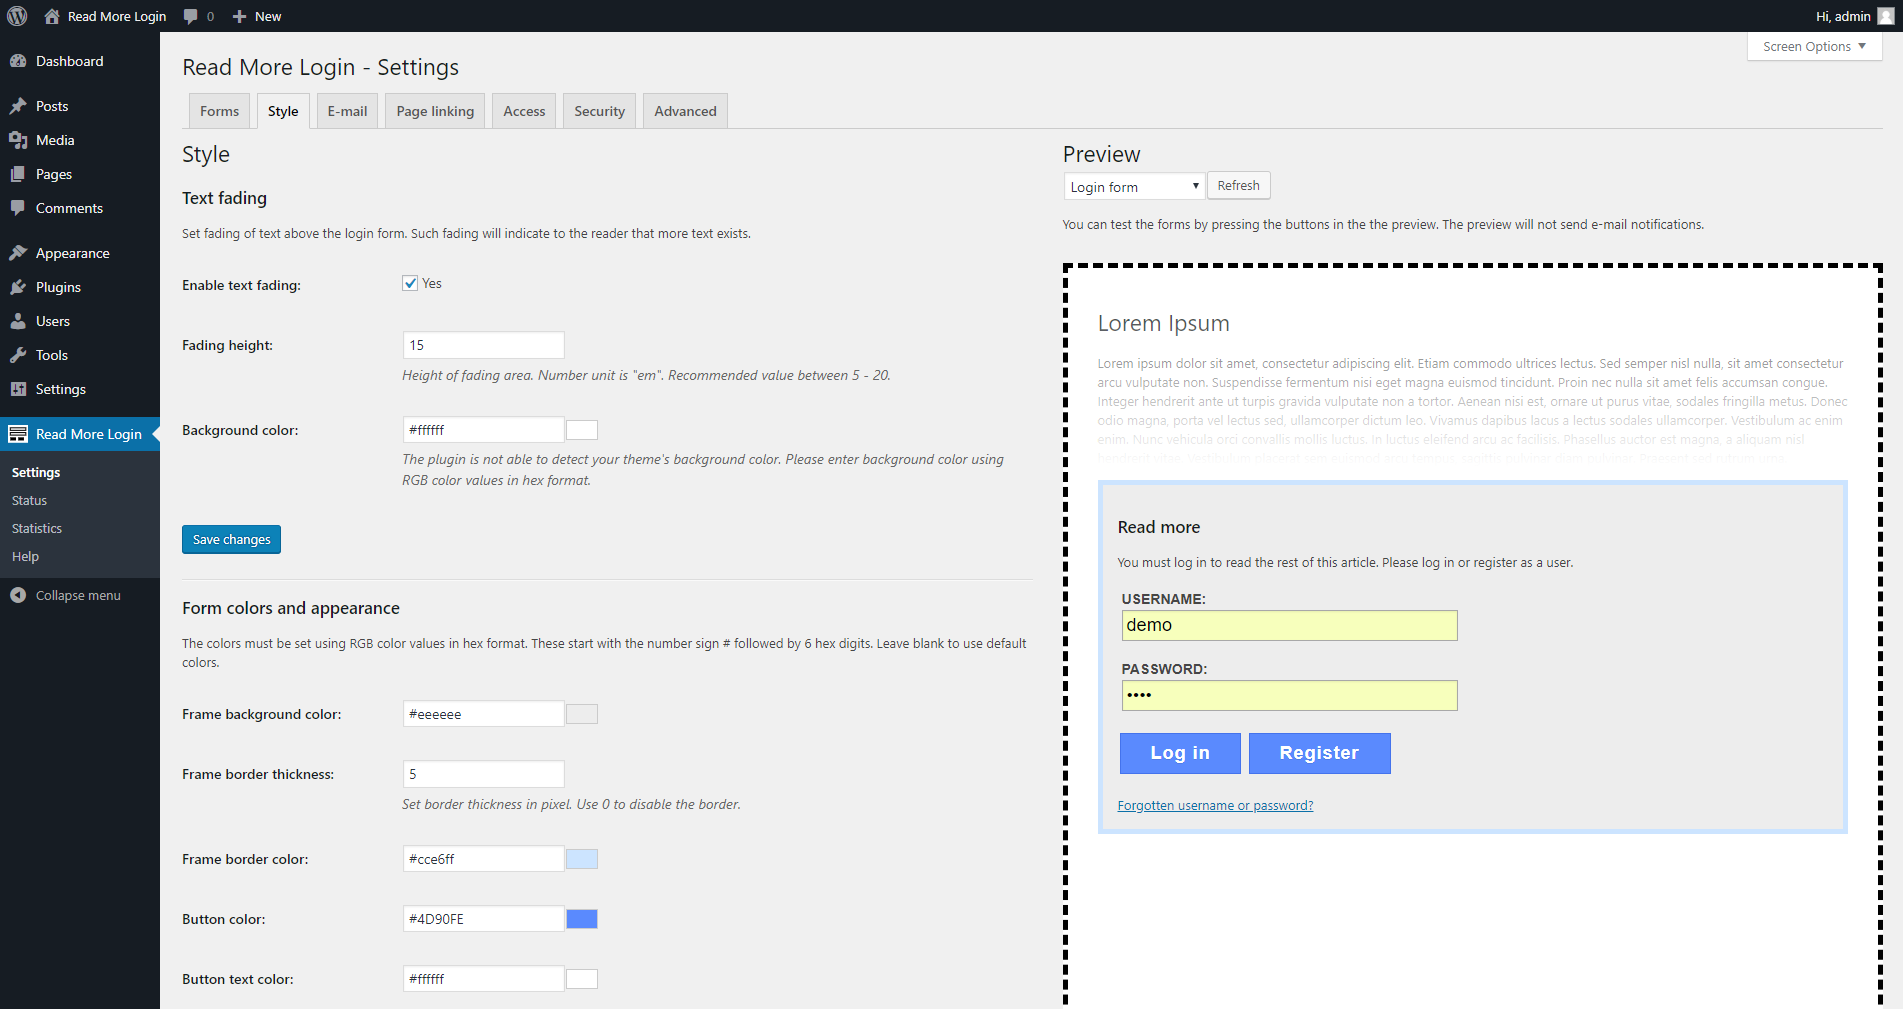Switch to the Security tab

click(598, 110)
